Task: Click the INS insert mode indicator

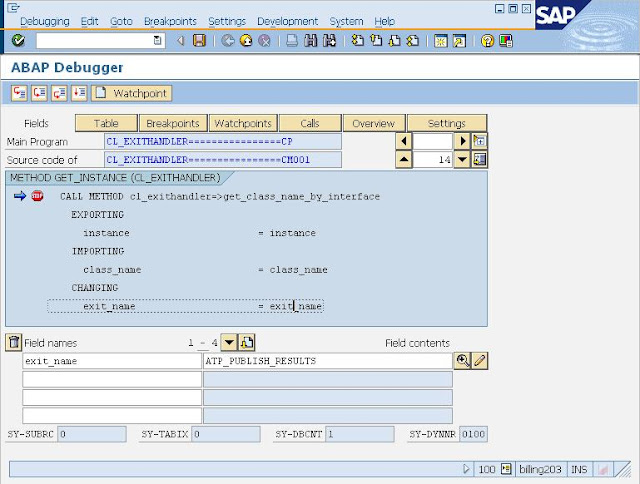Action: [579, 469]
